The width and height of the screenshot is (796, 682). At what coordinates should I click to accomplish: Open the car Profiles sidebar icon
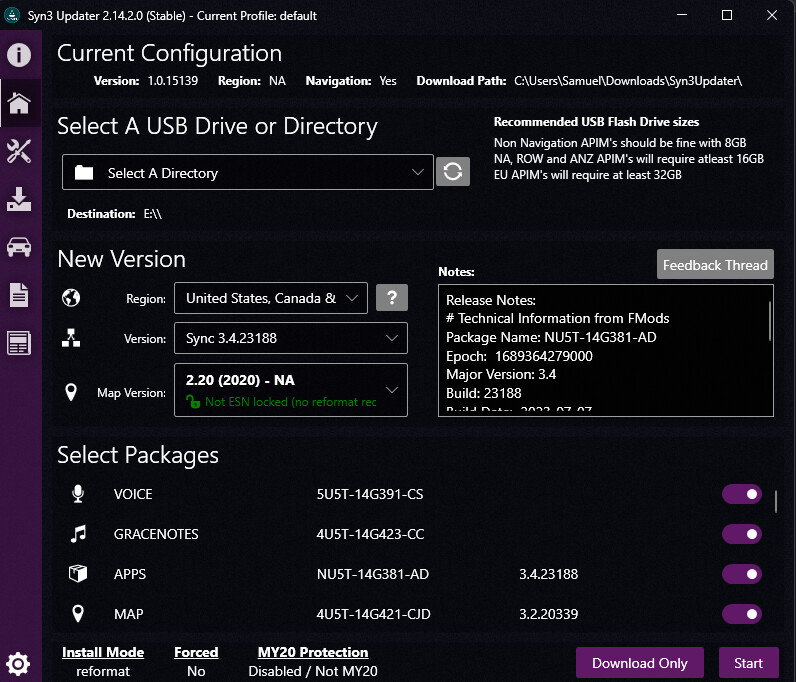click(x=19, y=247)
